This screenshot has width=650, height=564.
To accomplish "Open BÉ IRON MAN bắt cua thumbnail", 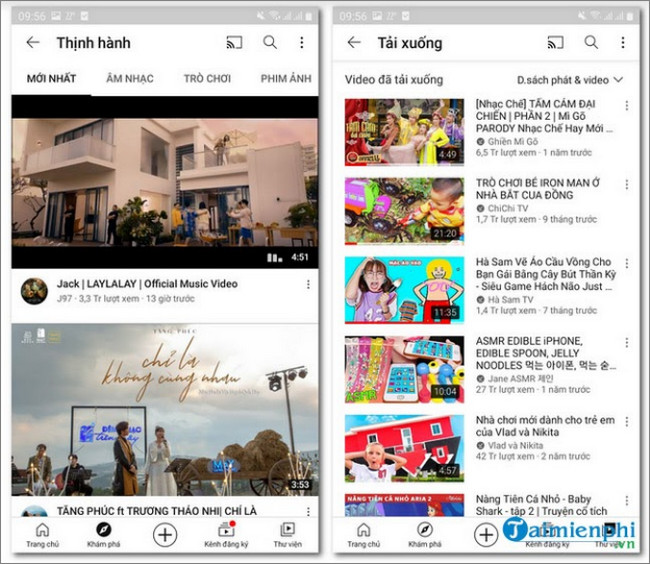I will pyautogui.click(x=404, y=211).
